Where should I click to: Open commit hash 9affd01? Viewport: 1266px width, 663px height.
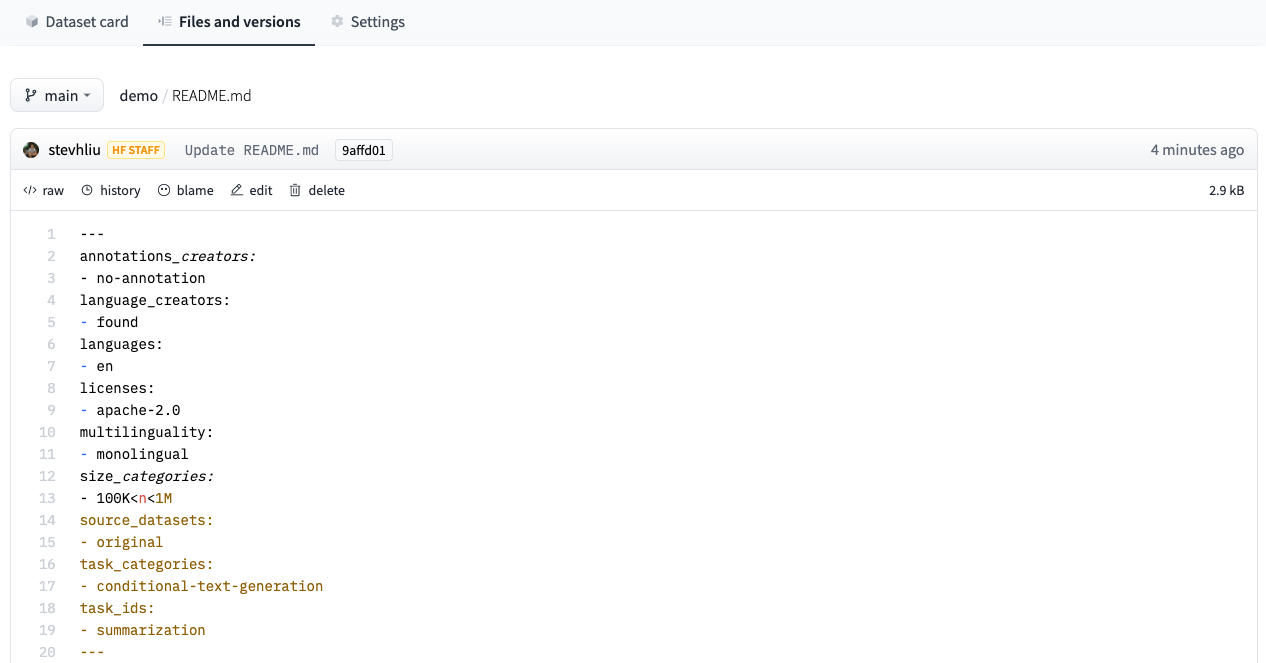click(364, 150)
